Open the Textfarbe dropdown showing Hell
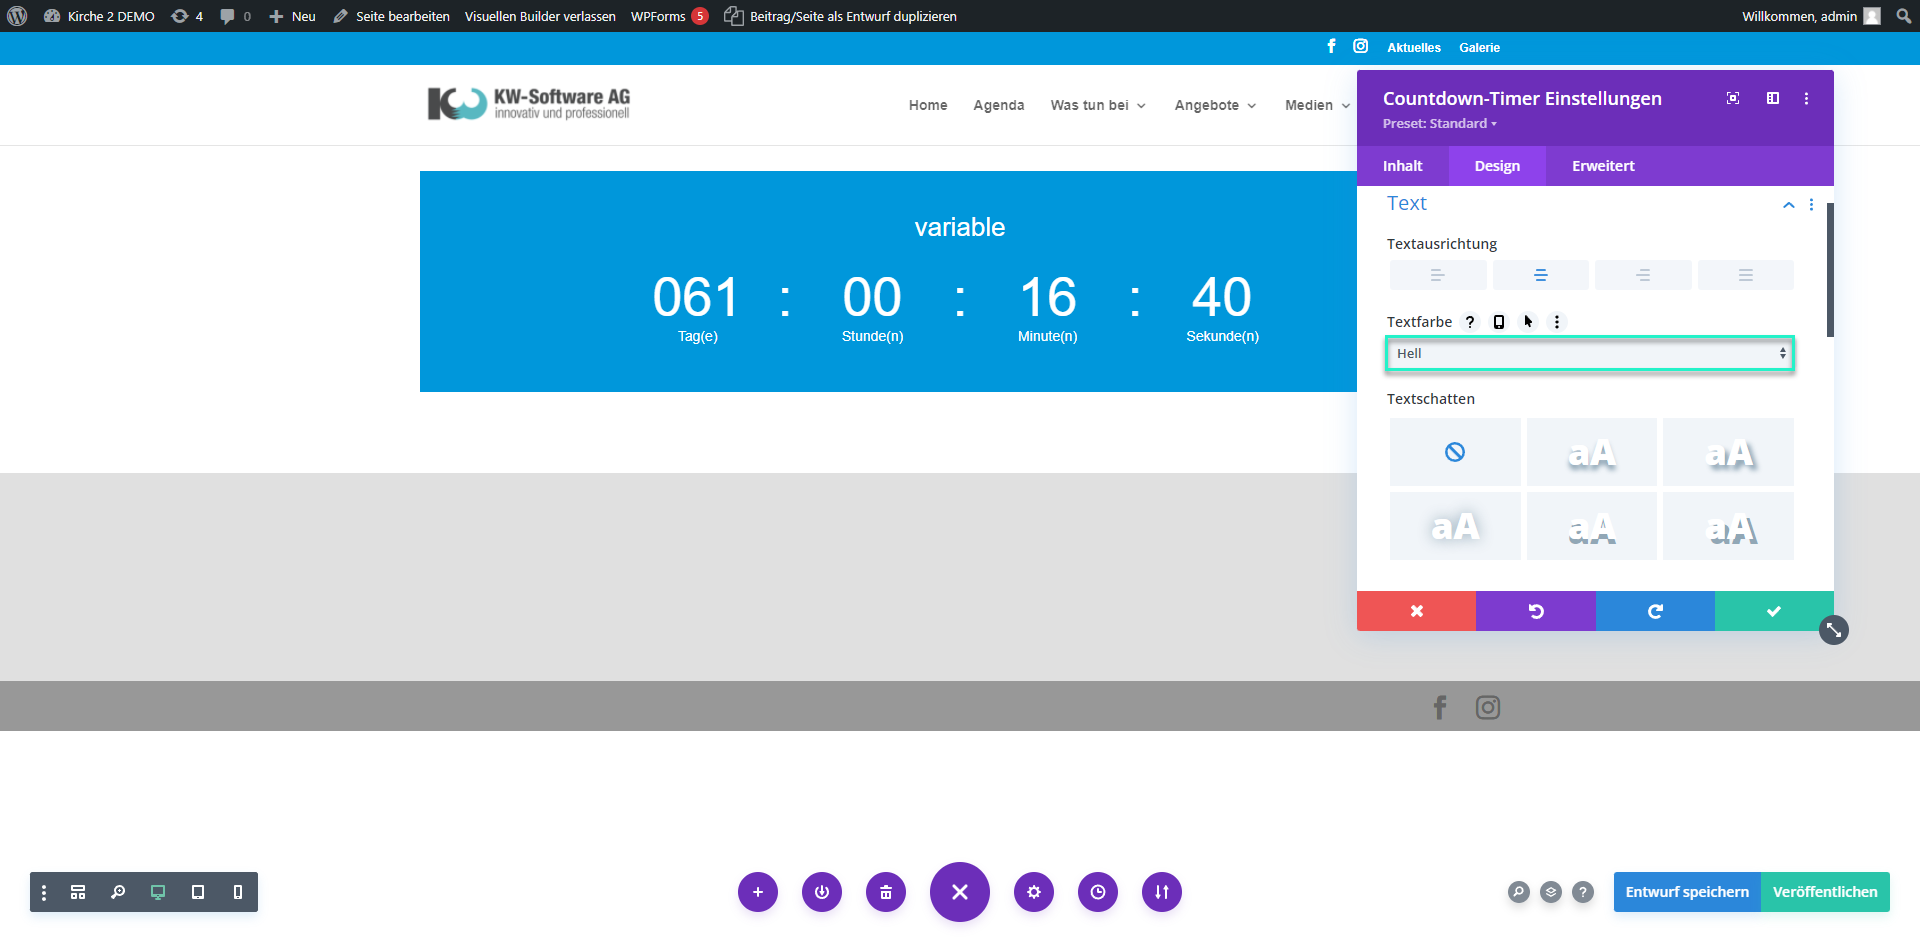The width and height of the screenshot is (1920, 937). coord(1590,354)
